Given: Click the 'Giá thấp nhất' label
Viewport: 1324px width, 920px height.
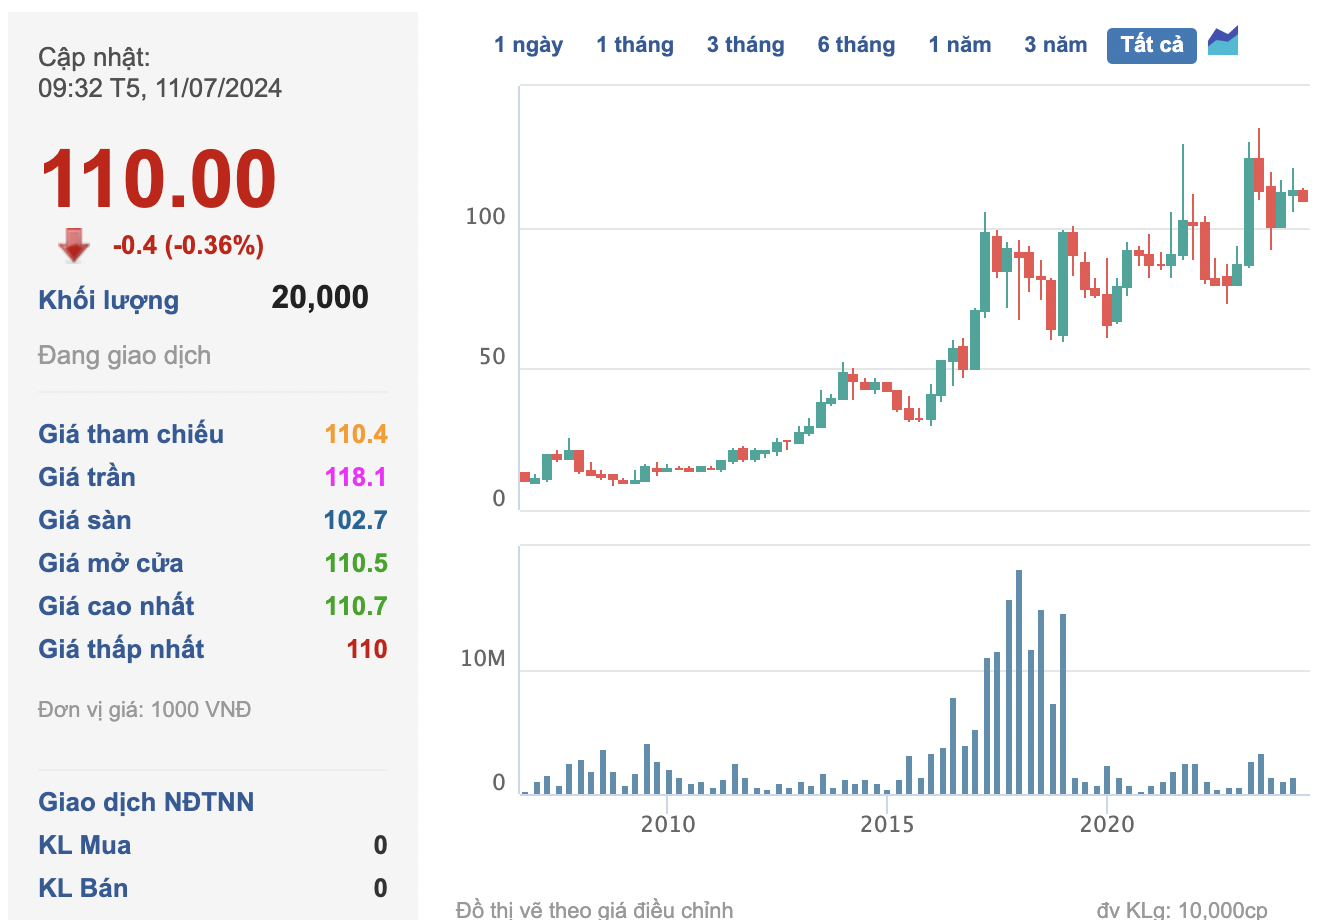Looking at the screenshot, I should 121,649.
